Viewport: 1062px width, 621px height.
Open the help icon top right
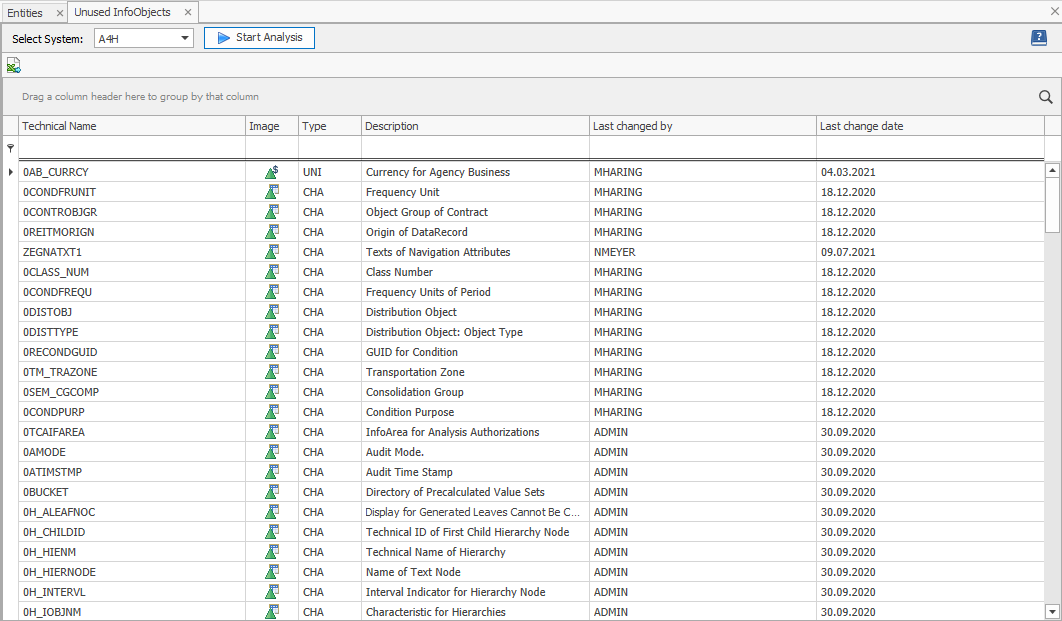[1038, 37]
